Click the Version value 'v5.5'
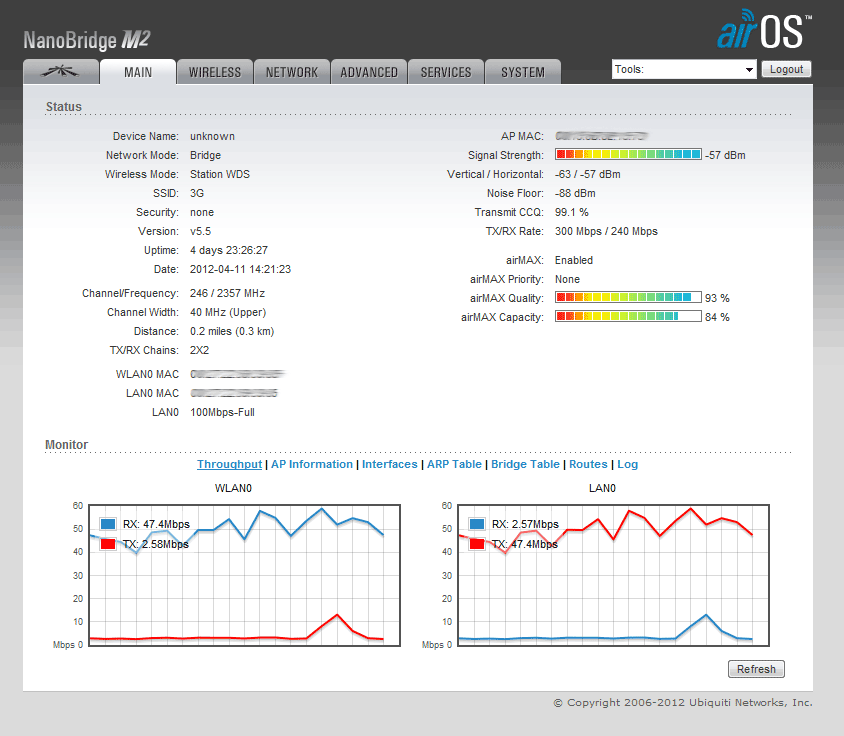This screenshot has height=736, width=844. pyautogui.click(x=200, y=231)
